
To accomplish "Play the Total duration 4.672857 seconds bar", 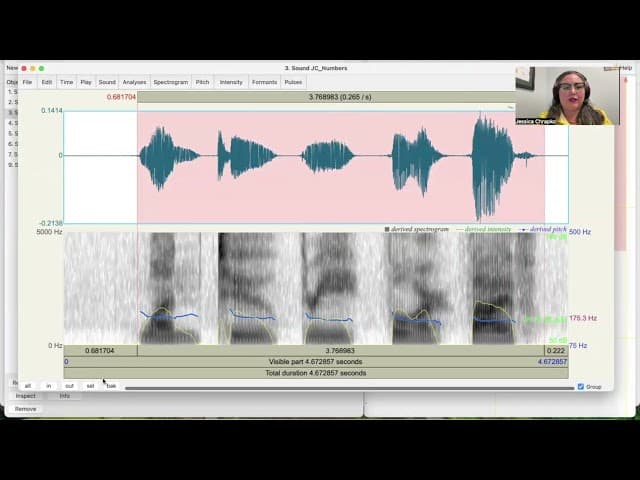I will pos(316,373).
